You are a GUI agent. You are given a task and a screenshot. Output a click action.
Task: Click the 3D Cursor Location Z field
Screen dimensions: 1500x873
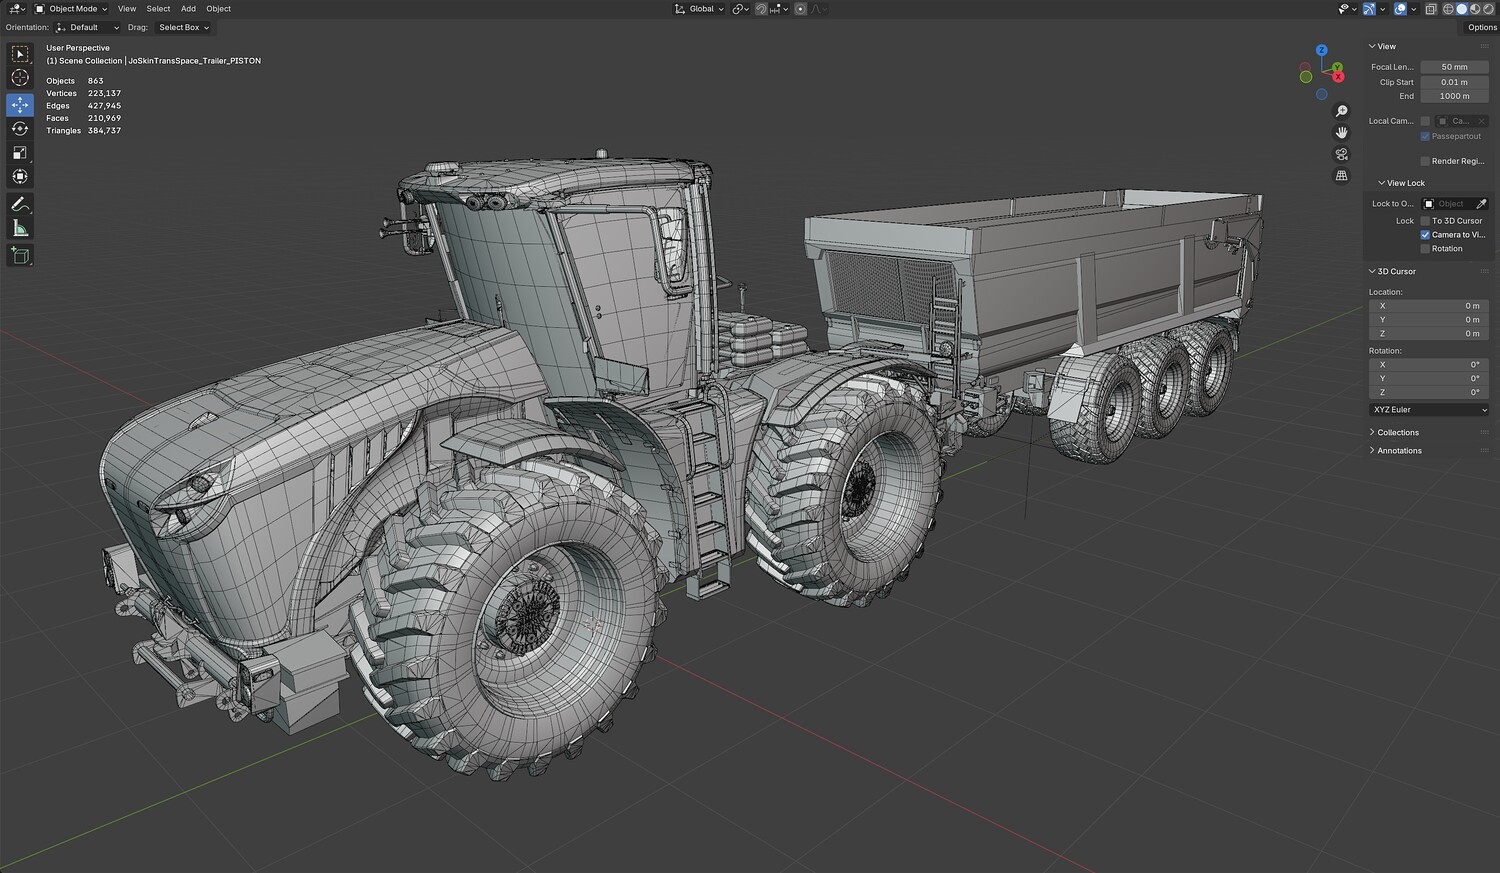[x=1428, y=334]
